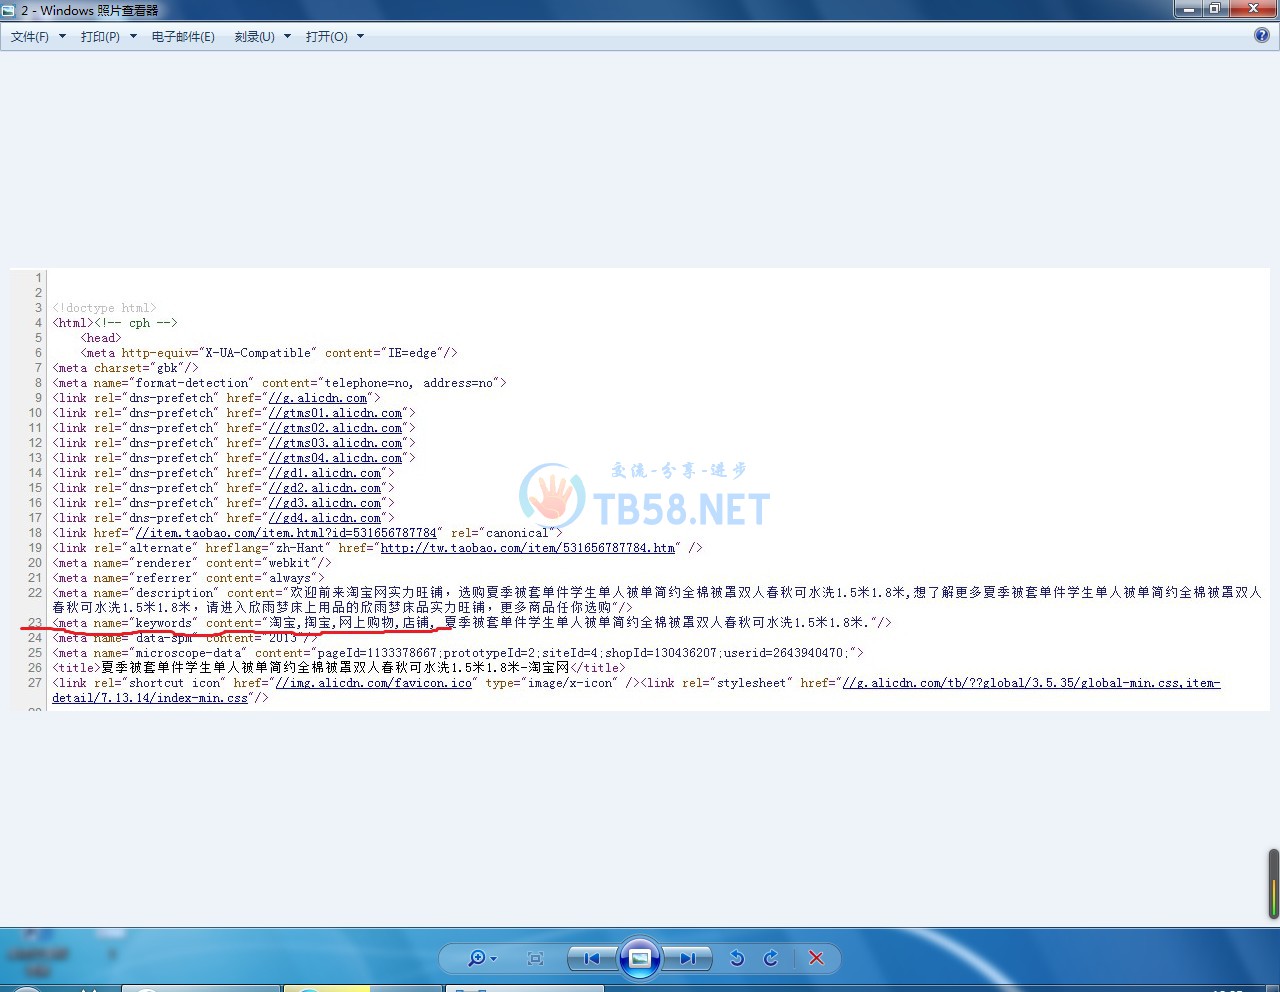Viewport: 1280px width, 992px height.
Task: Open the 文件(F) menu
Action: 37,36
